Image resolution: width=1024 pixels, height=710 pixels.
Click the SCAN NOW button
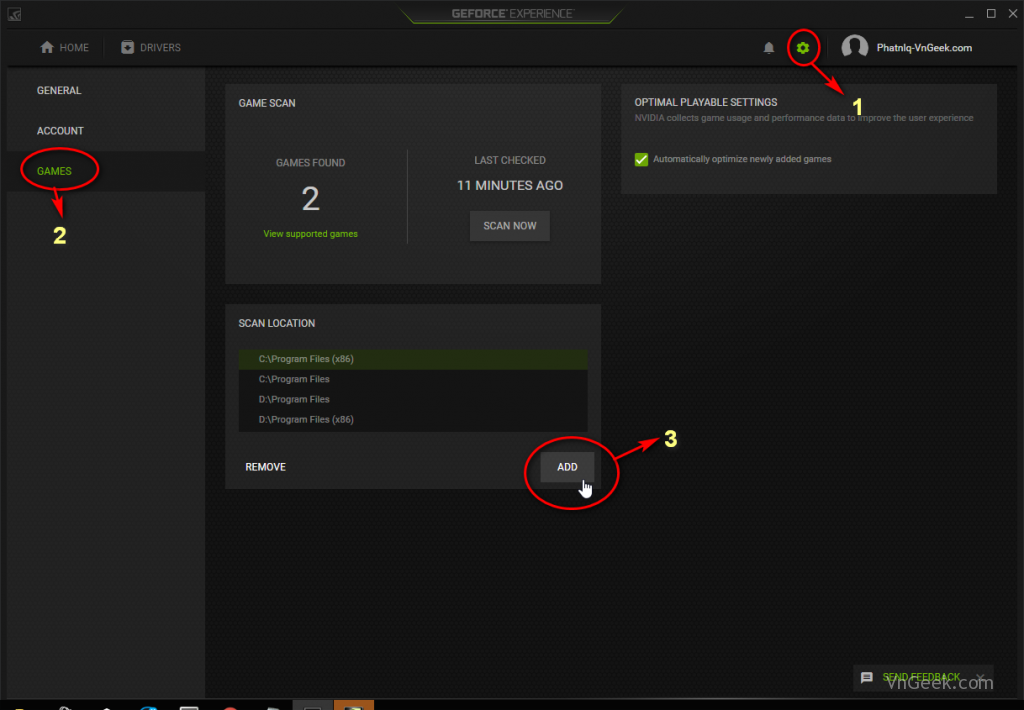pyautogui.click(x=509, y=226)
